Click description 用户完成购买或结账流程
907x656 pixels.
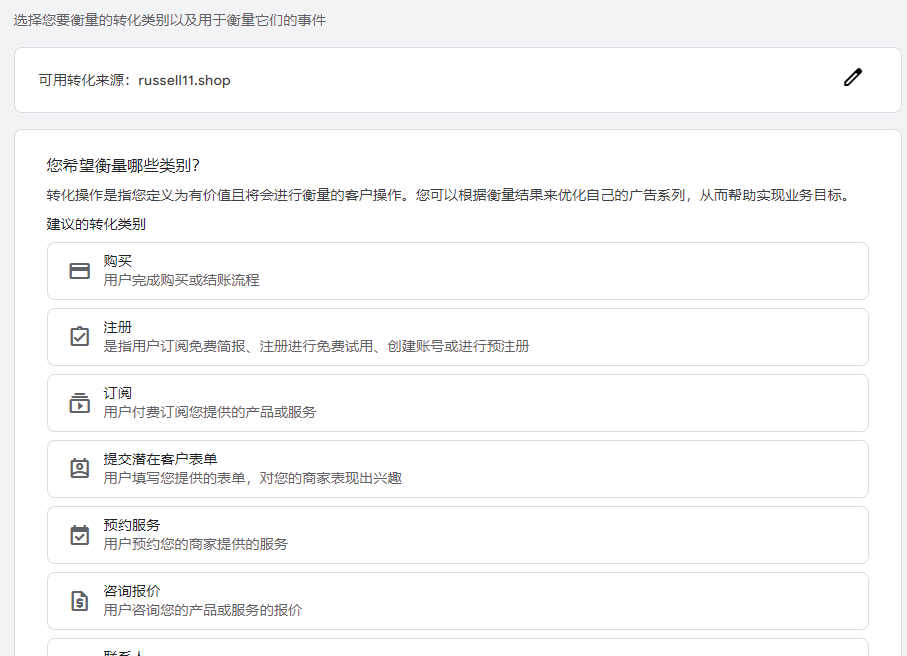coord(181,280)
